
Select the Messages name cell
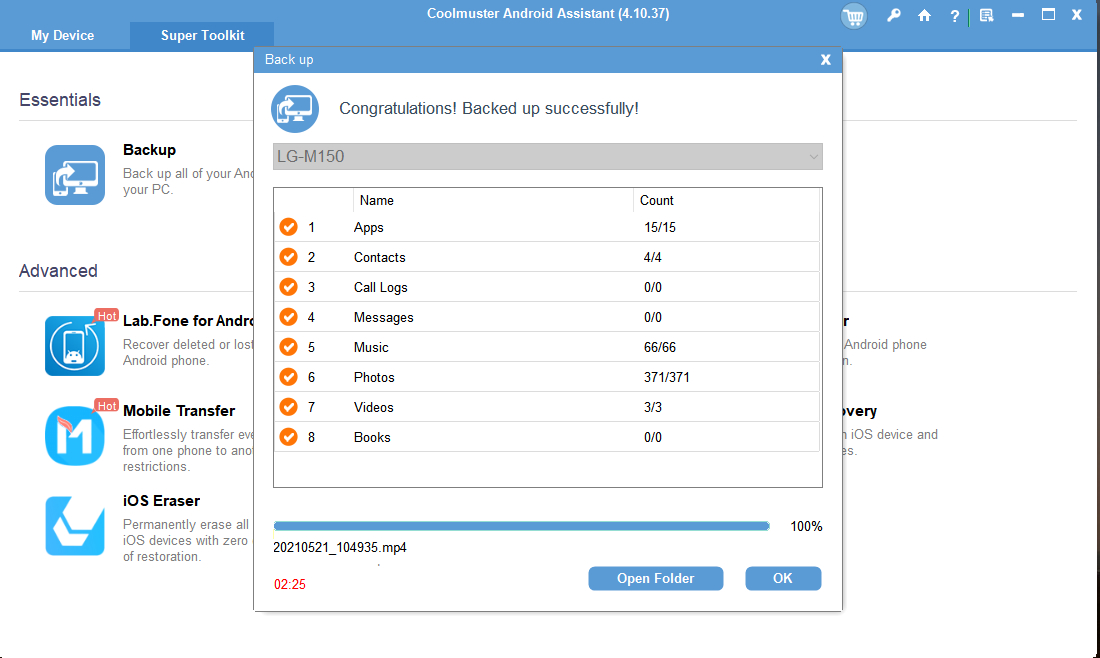point(384,318)
